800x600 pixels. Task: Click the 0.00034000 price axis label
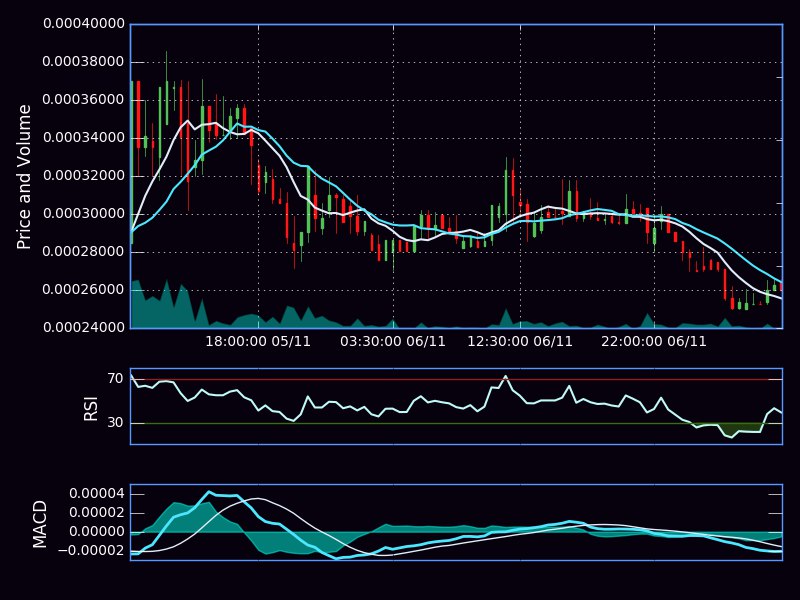[x=84, y=138]
